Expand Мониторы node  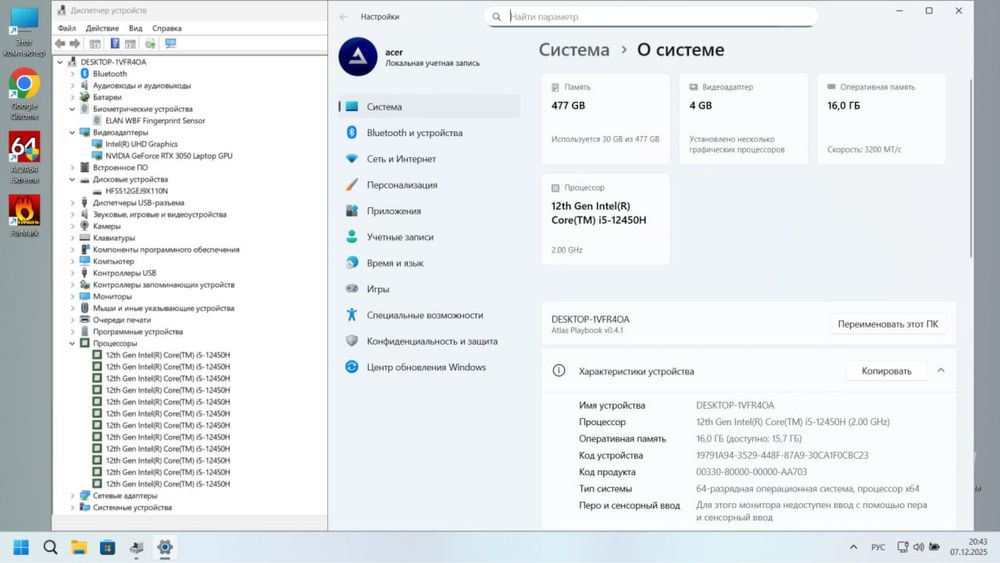pyautogui.click(x=72, y=296)
